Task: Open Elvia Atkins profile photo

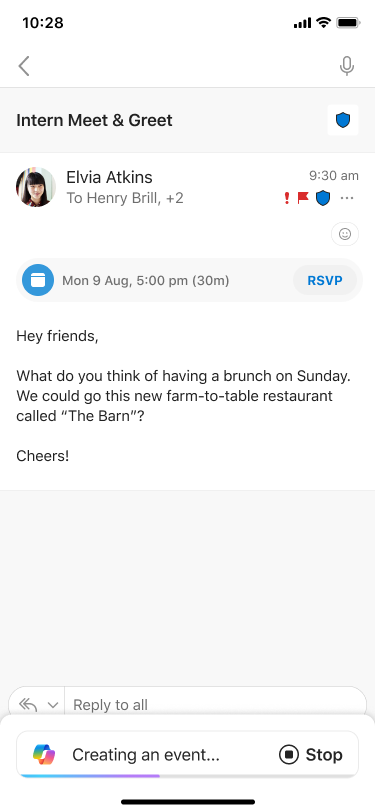Action: click(x=36, y=187)
